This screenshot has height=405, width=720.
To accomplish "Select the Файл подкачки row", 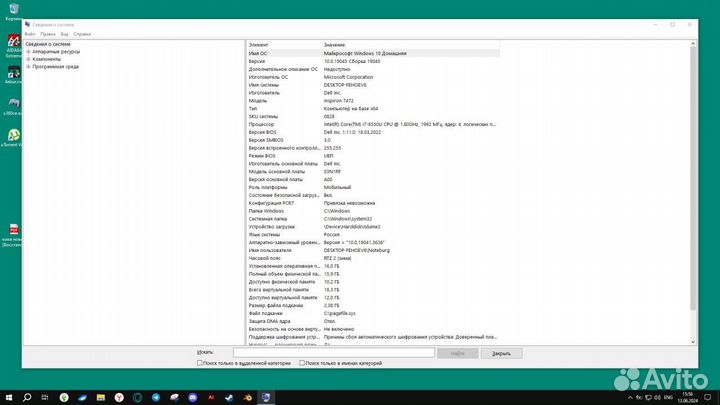I will click(x=373, y=313).
